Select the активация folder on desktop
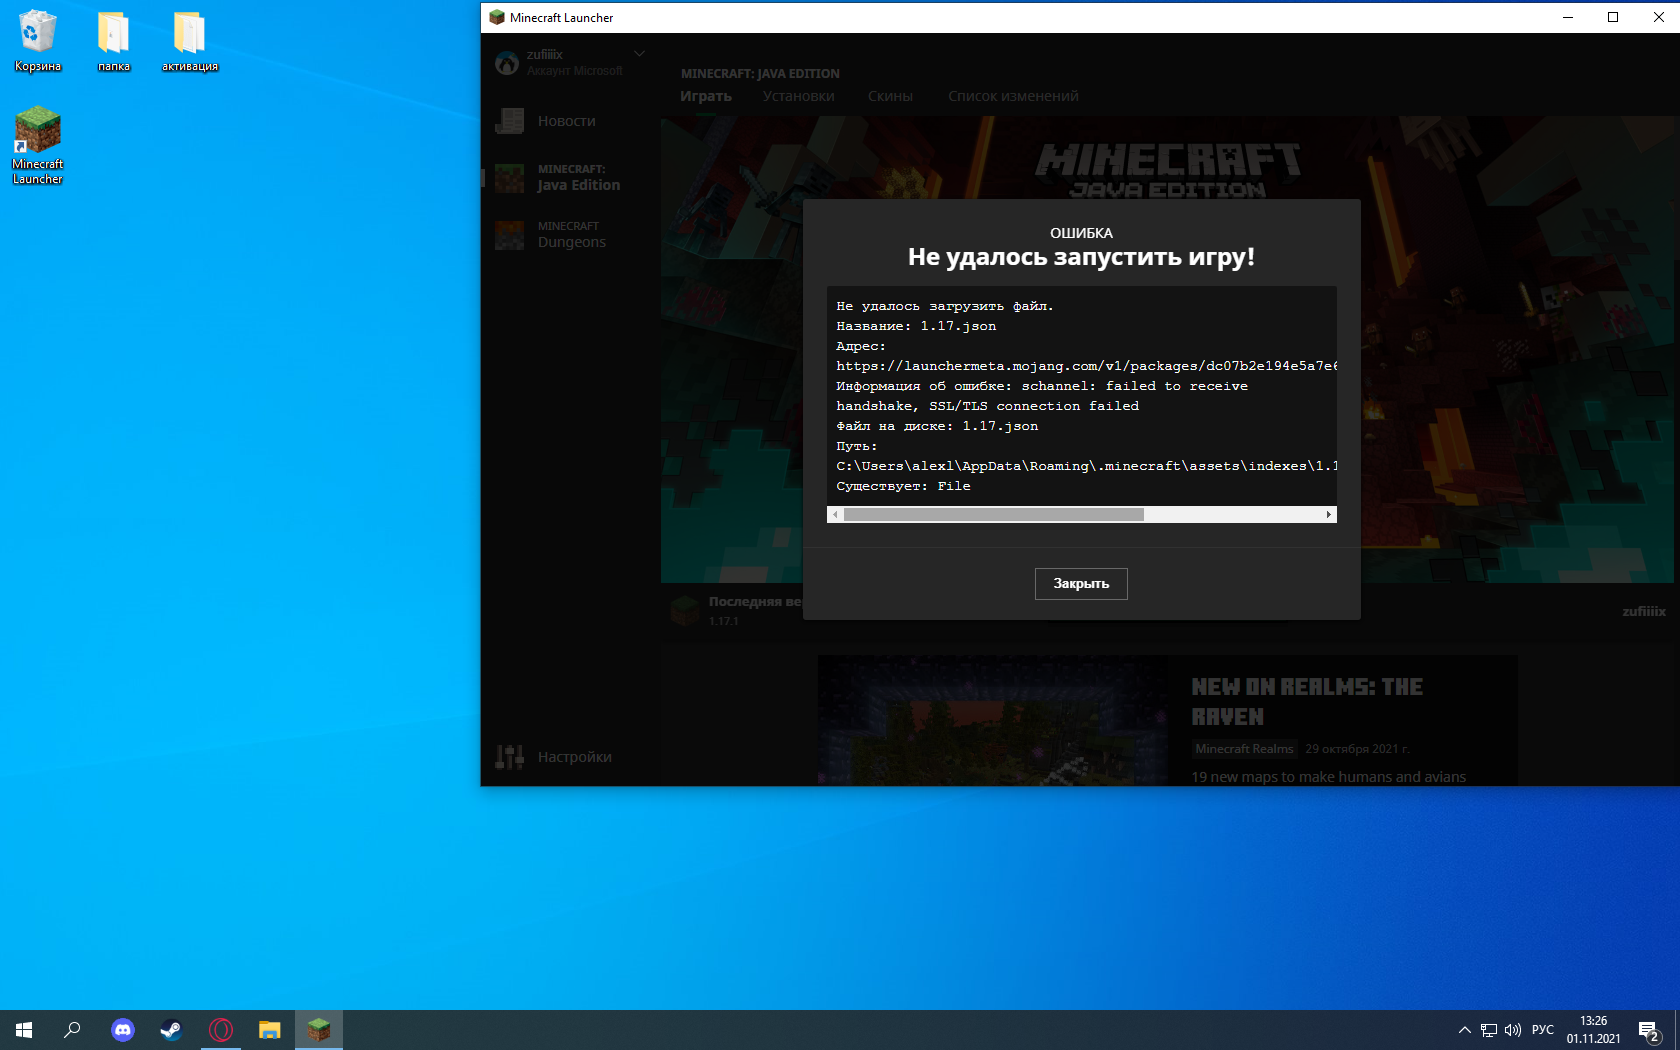This screenshot has width=1680, height=1050. tap(189, 41)
